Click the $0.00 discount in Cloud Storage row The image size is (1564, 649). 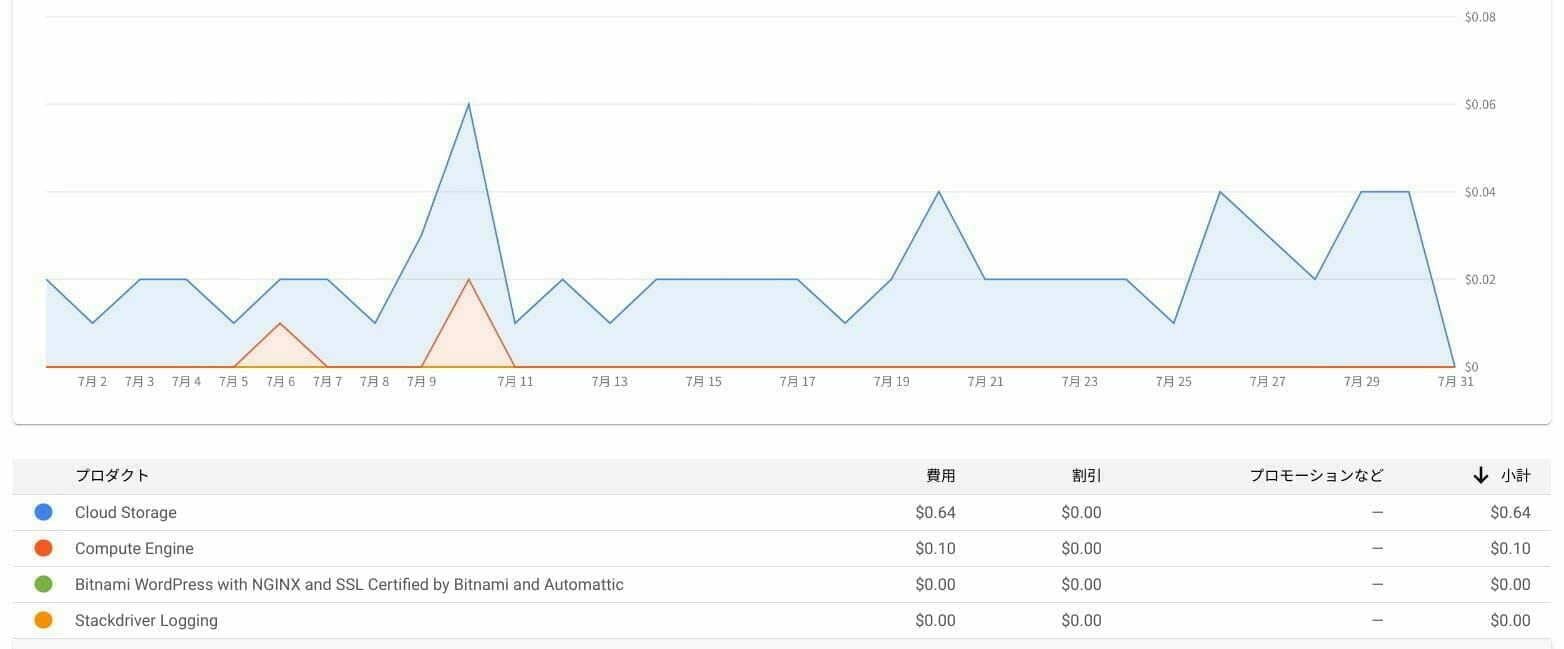tap(1081, 512)
